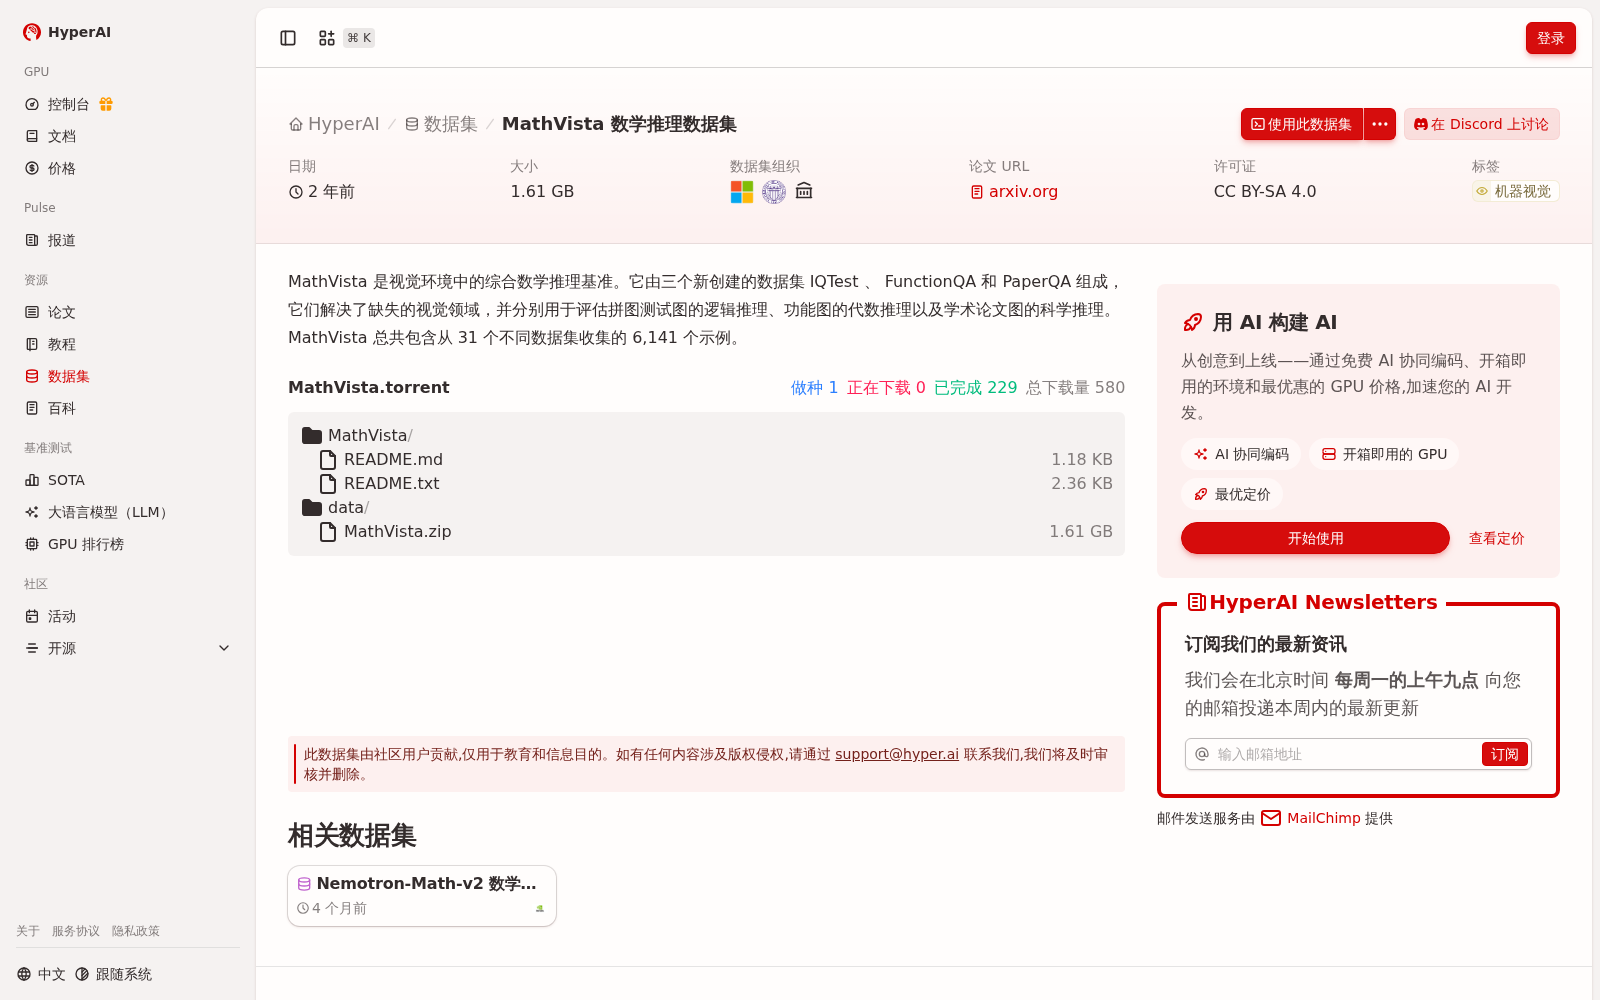Click 在 Discord 上讨论 button
This screenshot has height=1000, width=1600.
click(x=1481, y=124)
